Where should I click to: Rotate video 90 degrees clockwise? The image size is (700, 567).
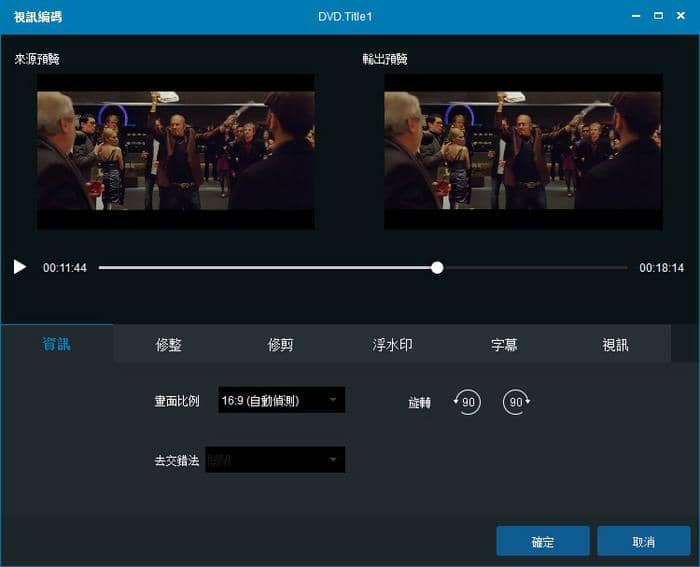click(x=517, y=402)
